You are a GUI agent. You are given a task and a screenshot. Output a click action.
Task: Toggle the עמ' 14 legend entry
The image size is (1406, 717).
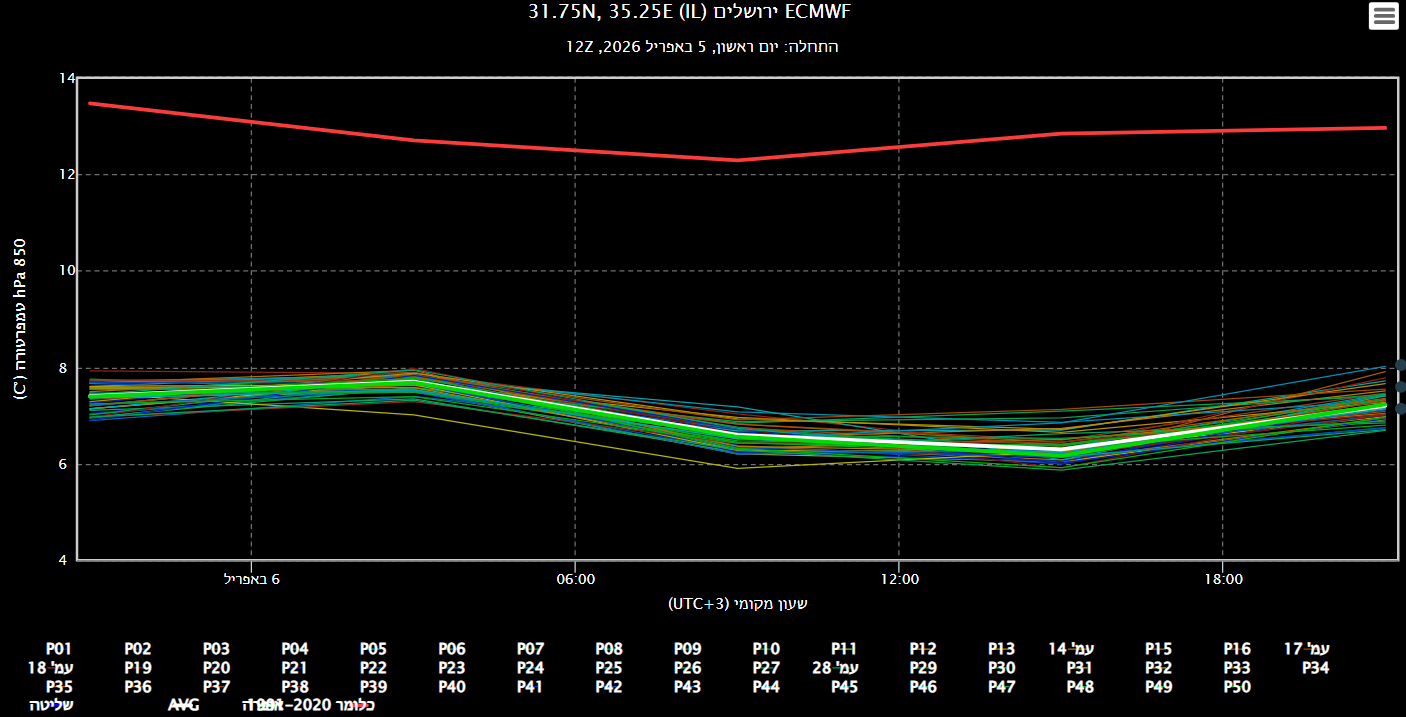(1071, 649)
